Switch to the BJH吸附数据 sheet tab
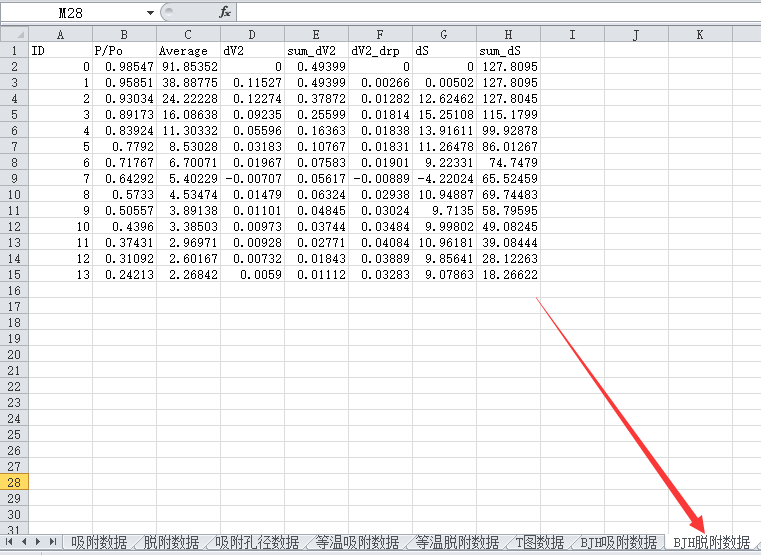761x555 pixels. pyautogui.click(x=618, y=542)
